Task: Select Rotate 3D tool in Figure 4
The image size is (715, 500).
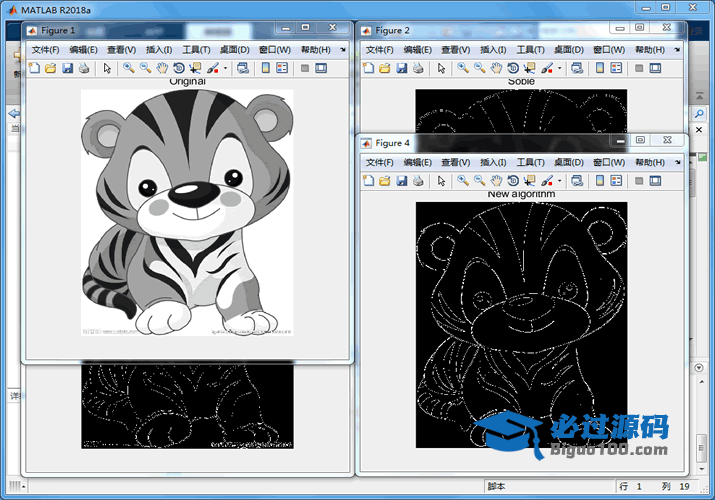Action: [513, 181]
